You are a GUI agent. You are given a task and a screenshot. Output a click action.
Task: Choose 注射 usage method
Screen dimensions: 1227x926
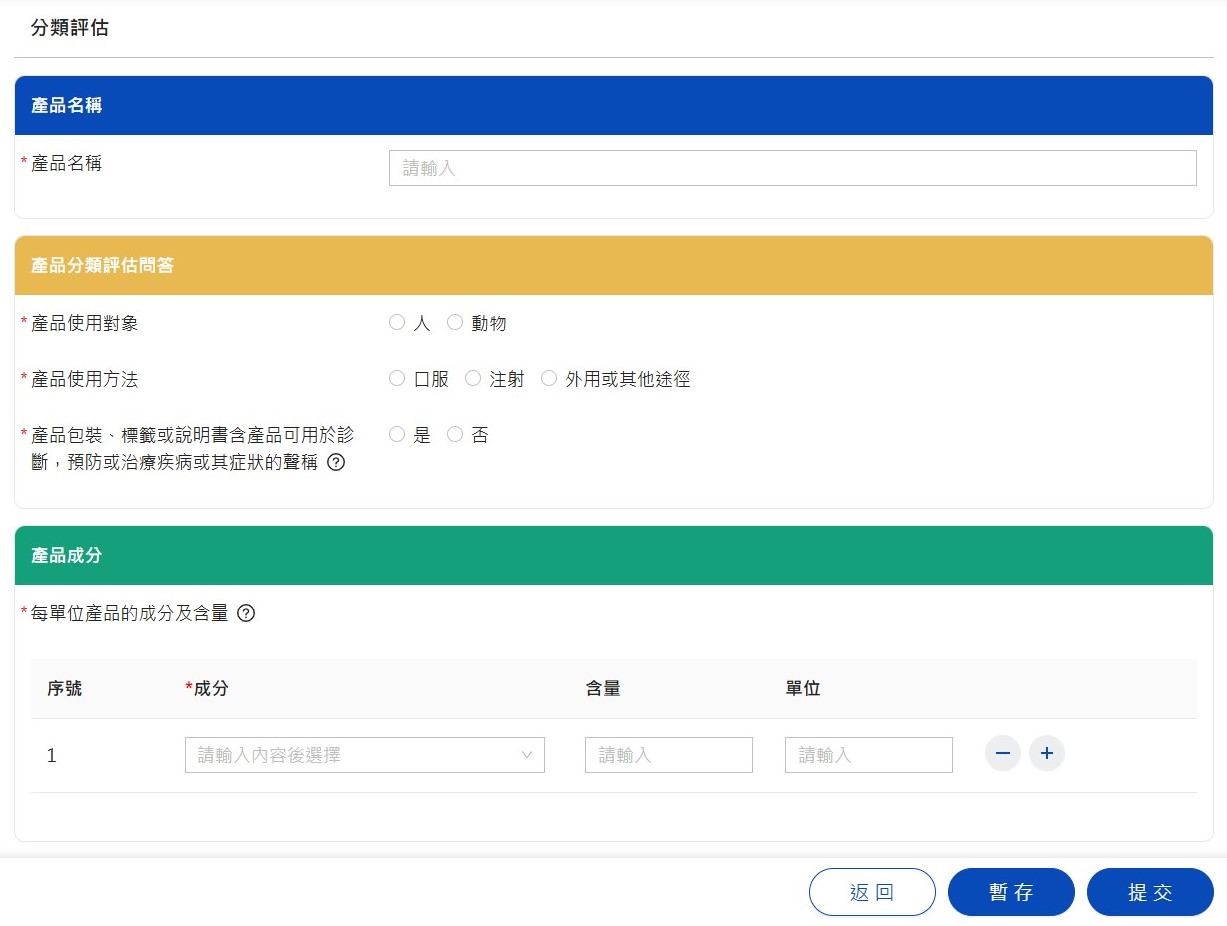(474, 379)
